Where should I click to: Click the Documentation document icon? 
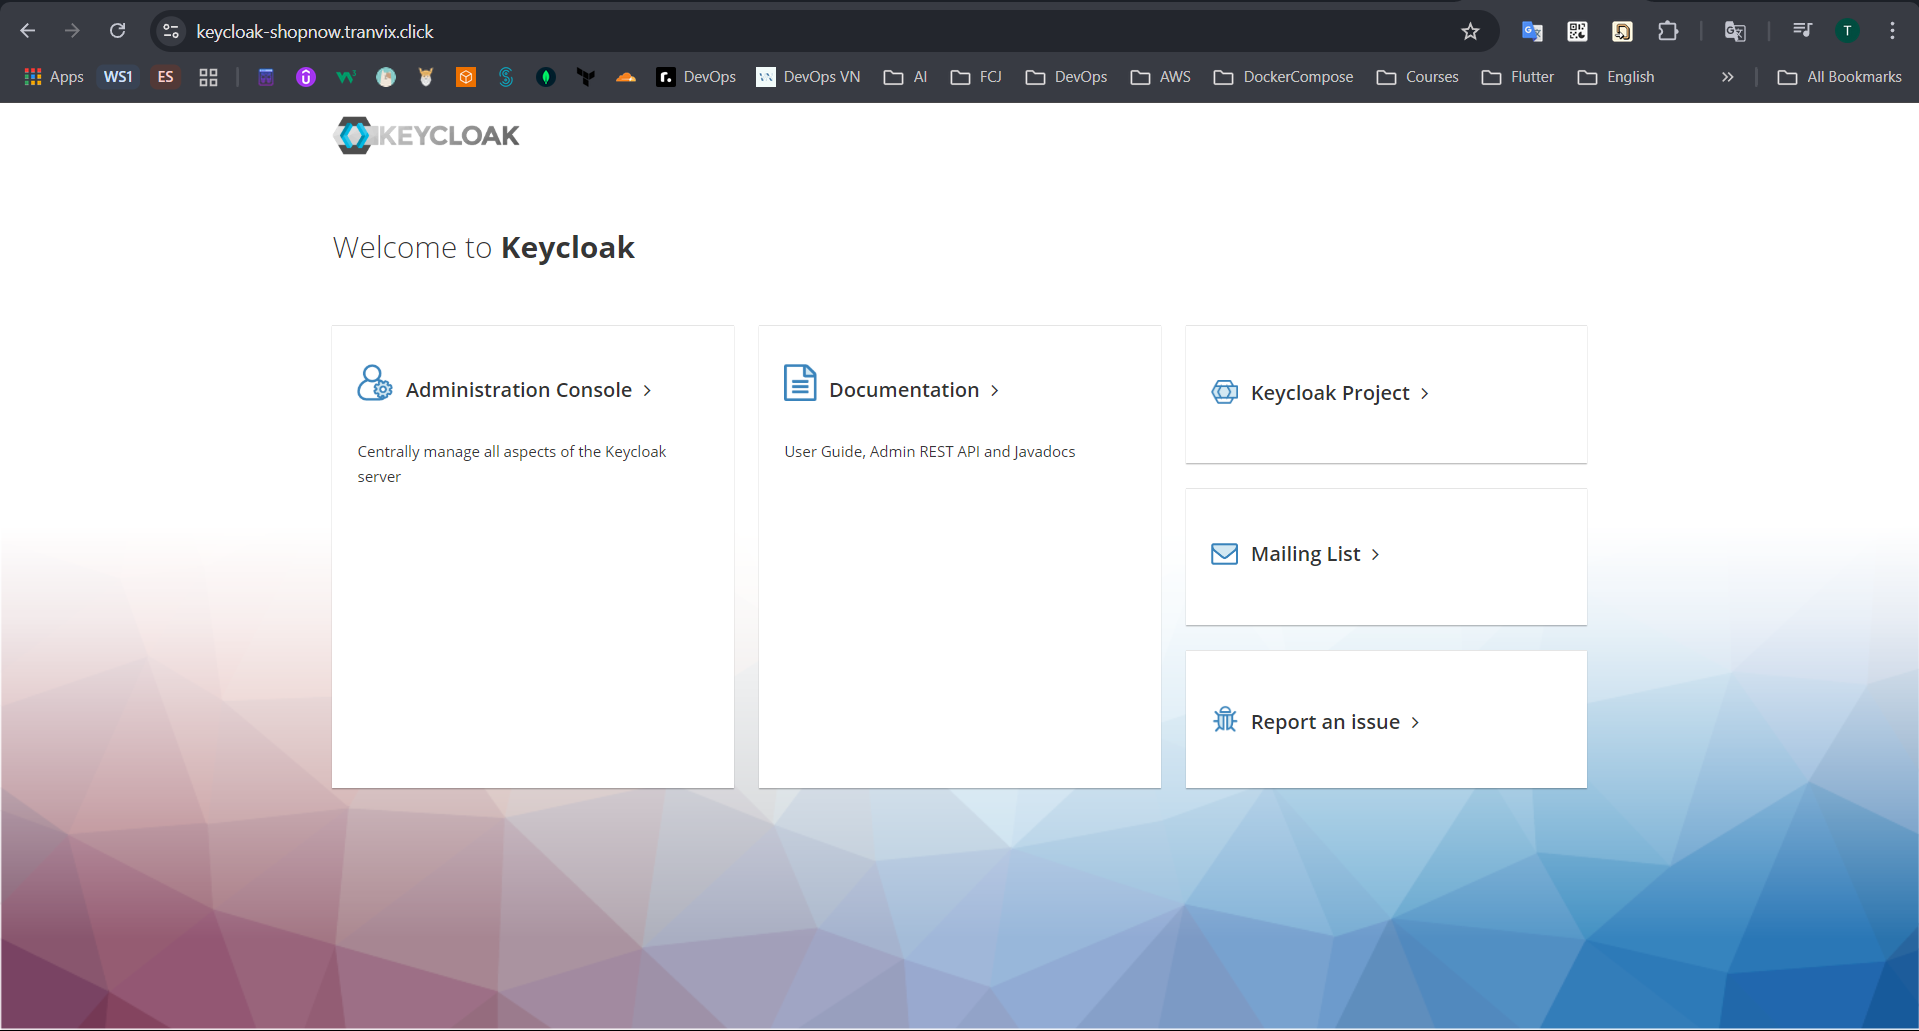(799, 382)
